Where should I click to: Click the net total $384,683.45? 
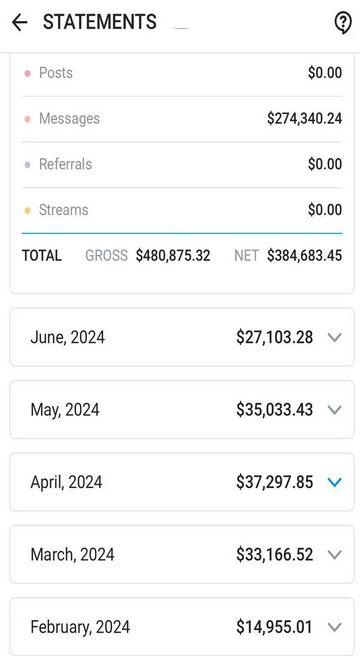point(305,256)
